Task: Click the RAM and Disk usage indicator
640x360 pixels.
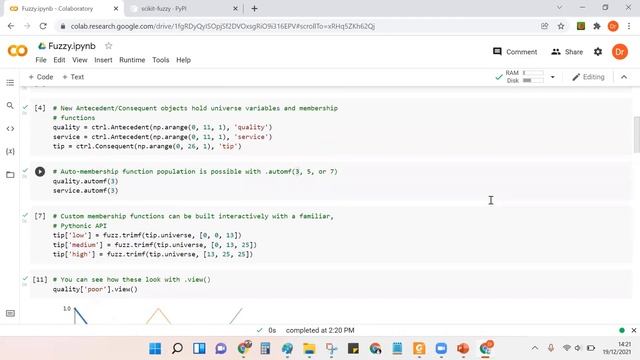Action: (x=524, y=77)
